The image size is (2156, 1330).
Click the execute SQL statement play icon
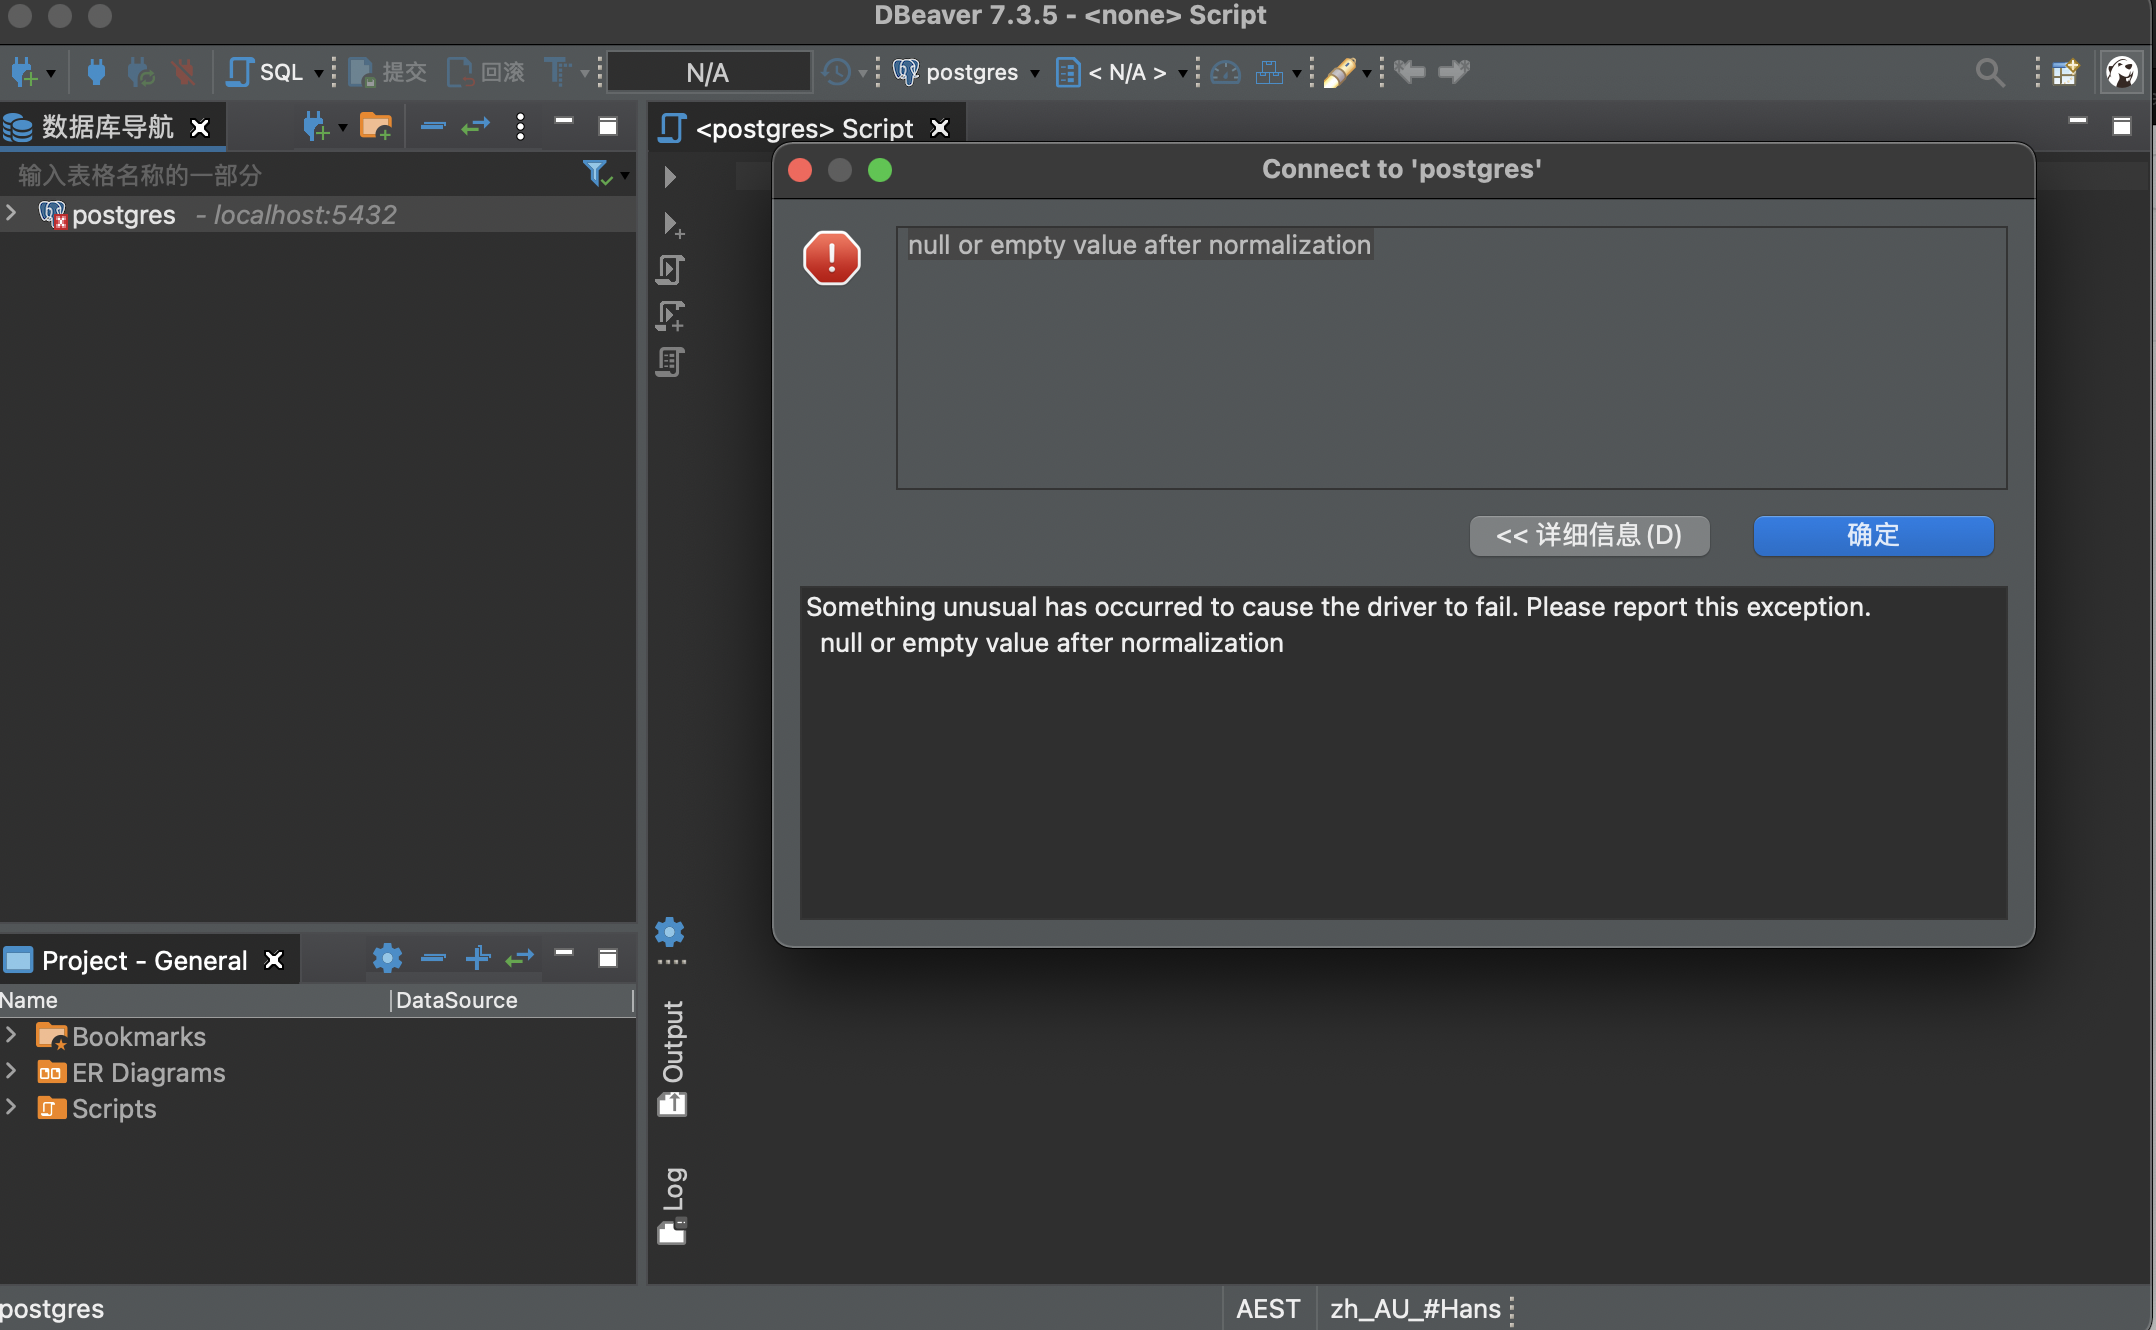670,177
